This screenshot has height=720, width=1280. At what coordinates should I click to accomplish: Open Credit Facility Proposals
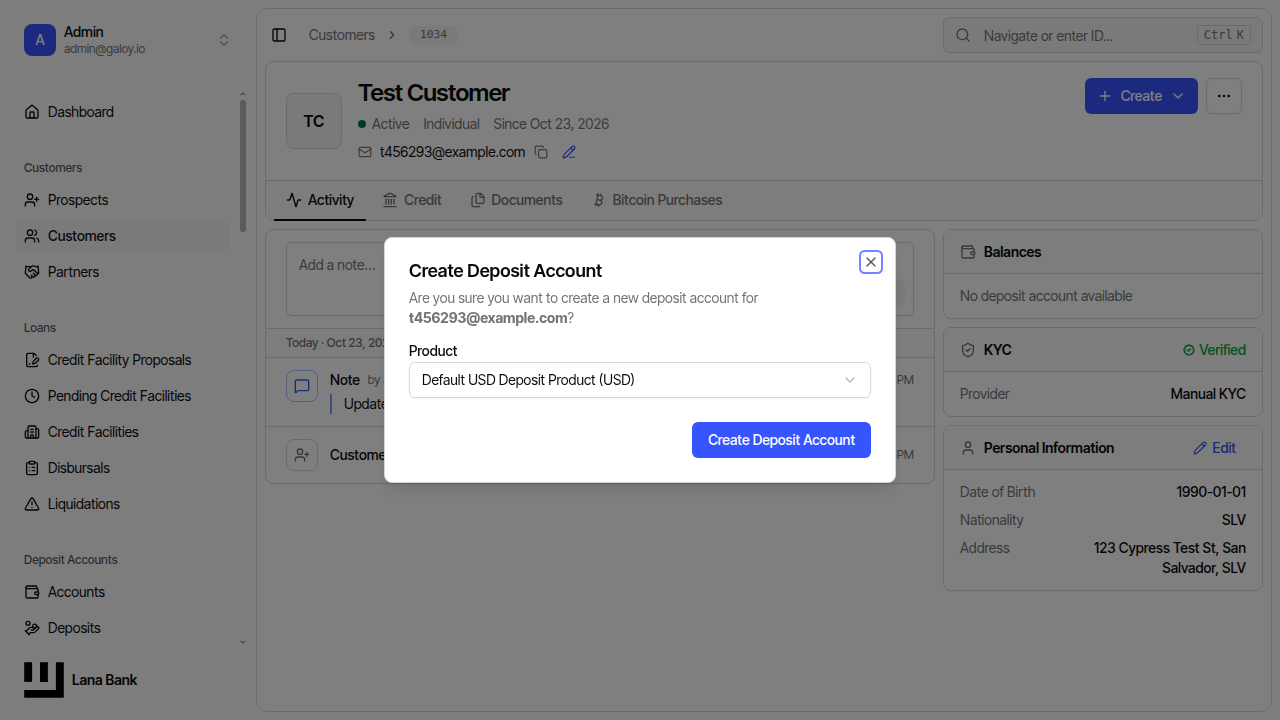click(124, 360)
